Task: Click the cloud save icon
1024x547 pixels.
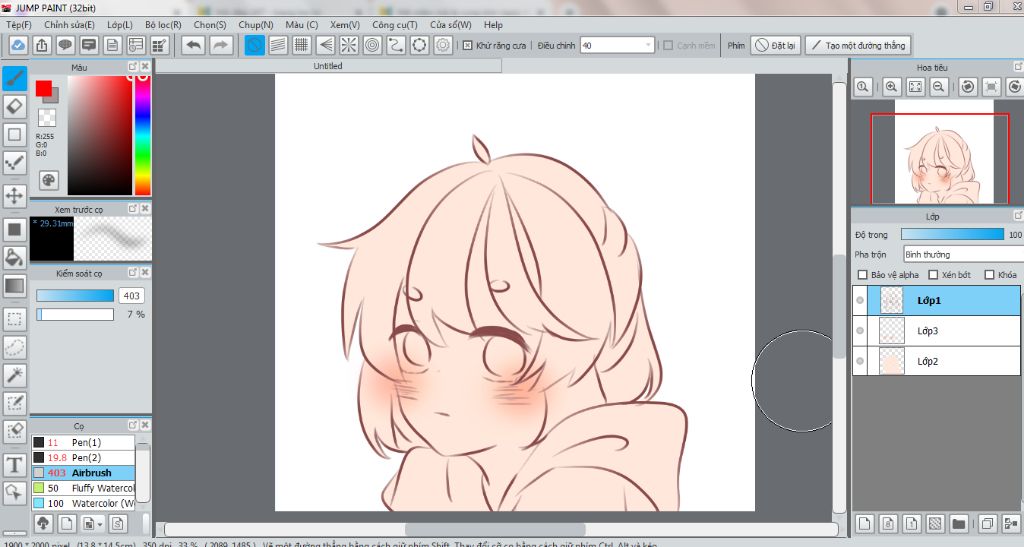Action: (18, 45)
